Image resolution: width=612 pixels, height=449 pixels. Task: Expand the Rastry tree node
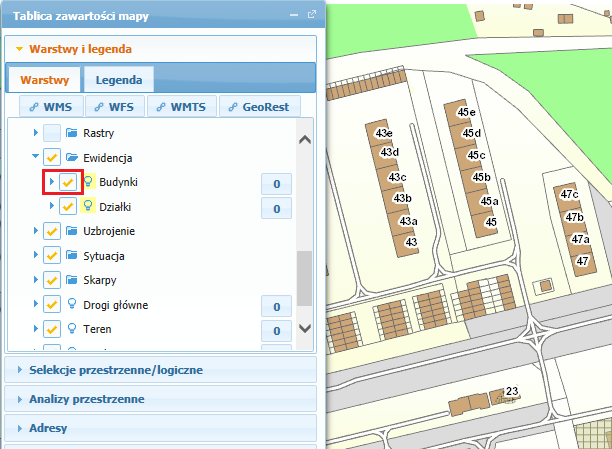tap(36, 132)
